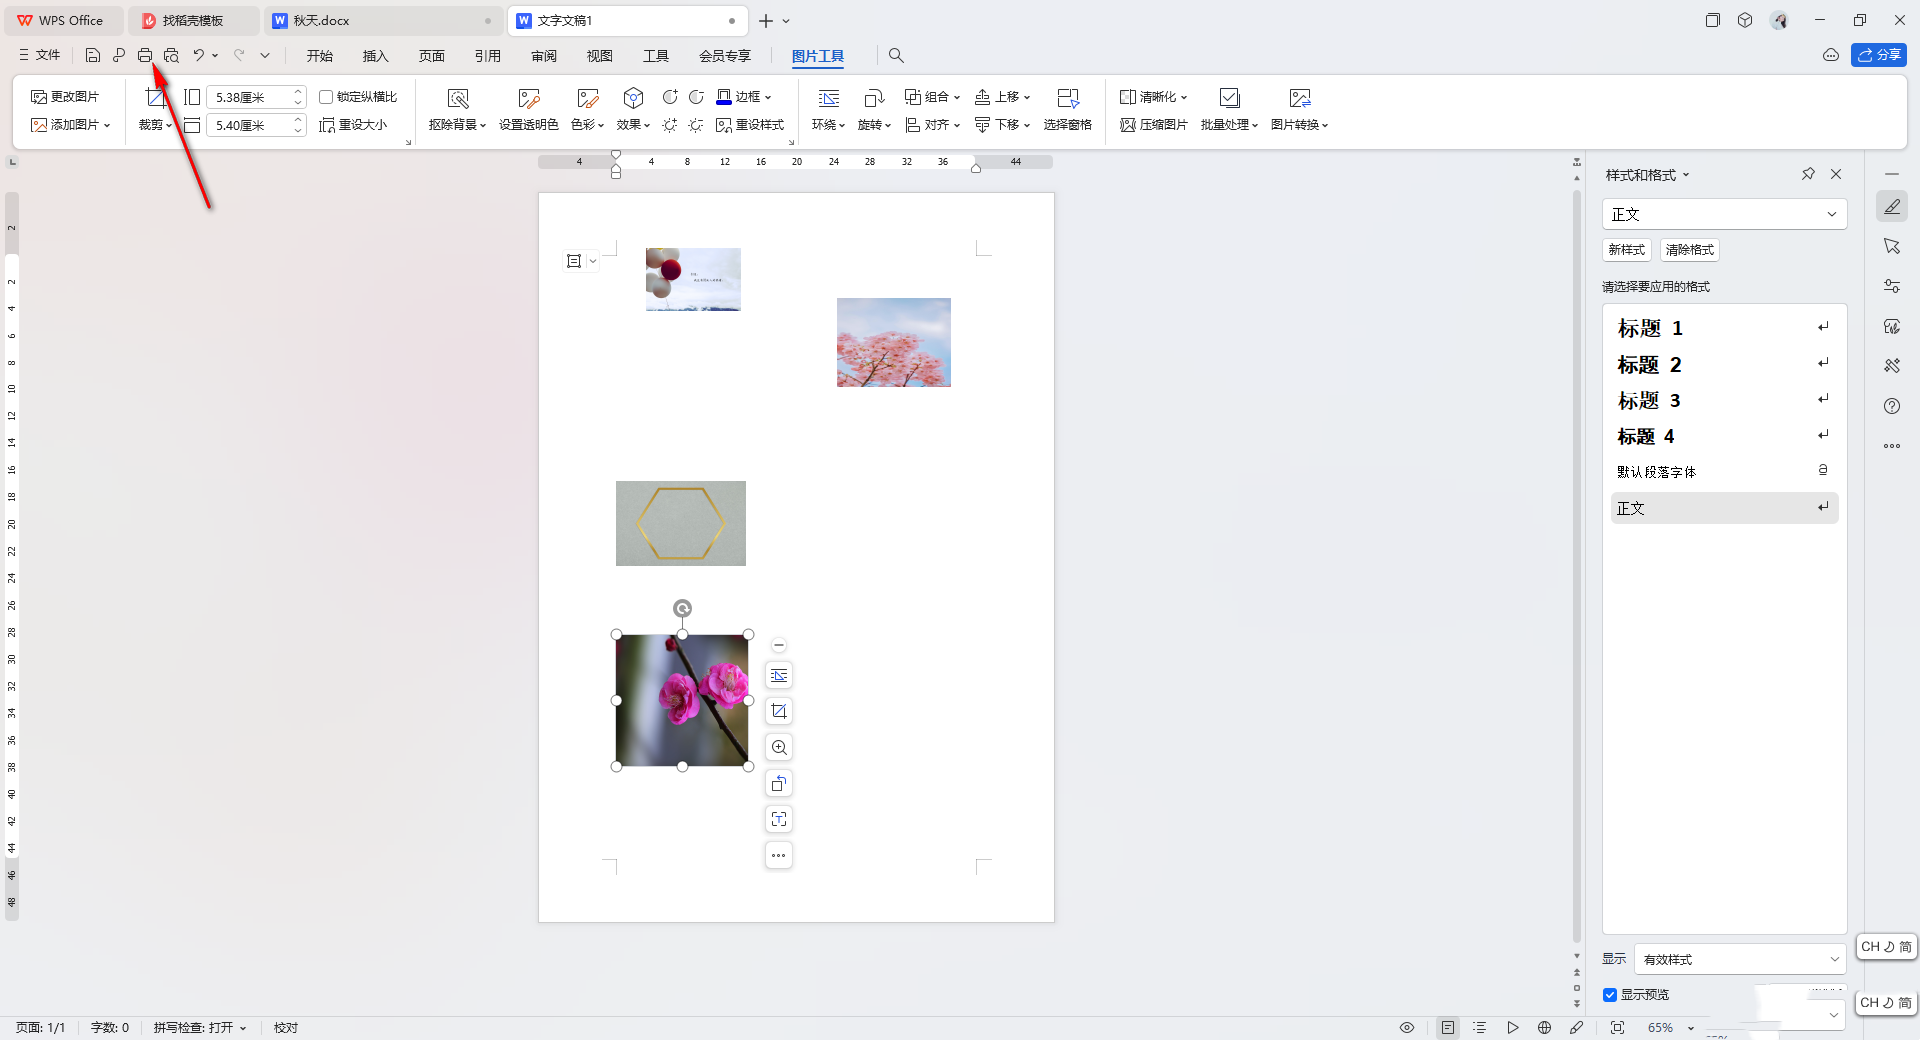The image size is (1920, 1040).
Task: Apply the 标题 1 style from list
Action: (x=1724, y=328)
